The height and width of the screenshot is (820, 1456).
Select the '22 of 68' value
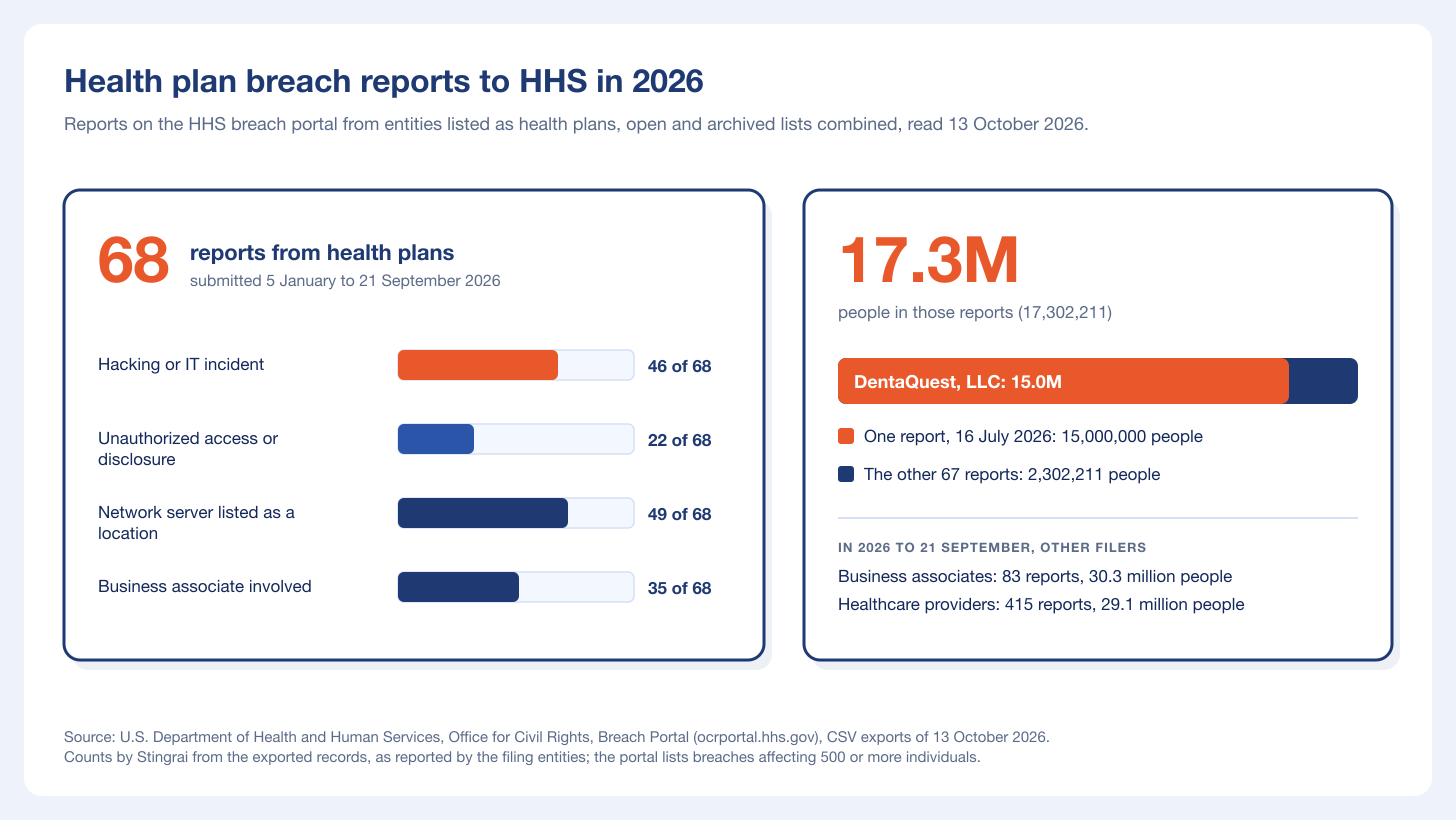(x=680, y=440)
